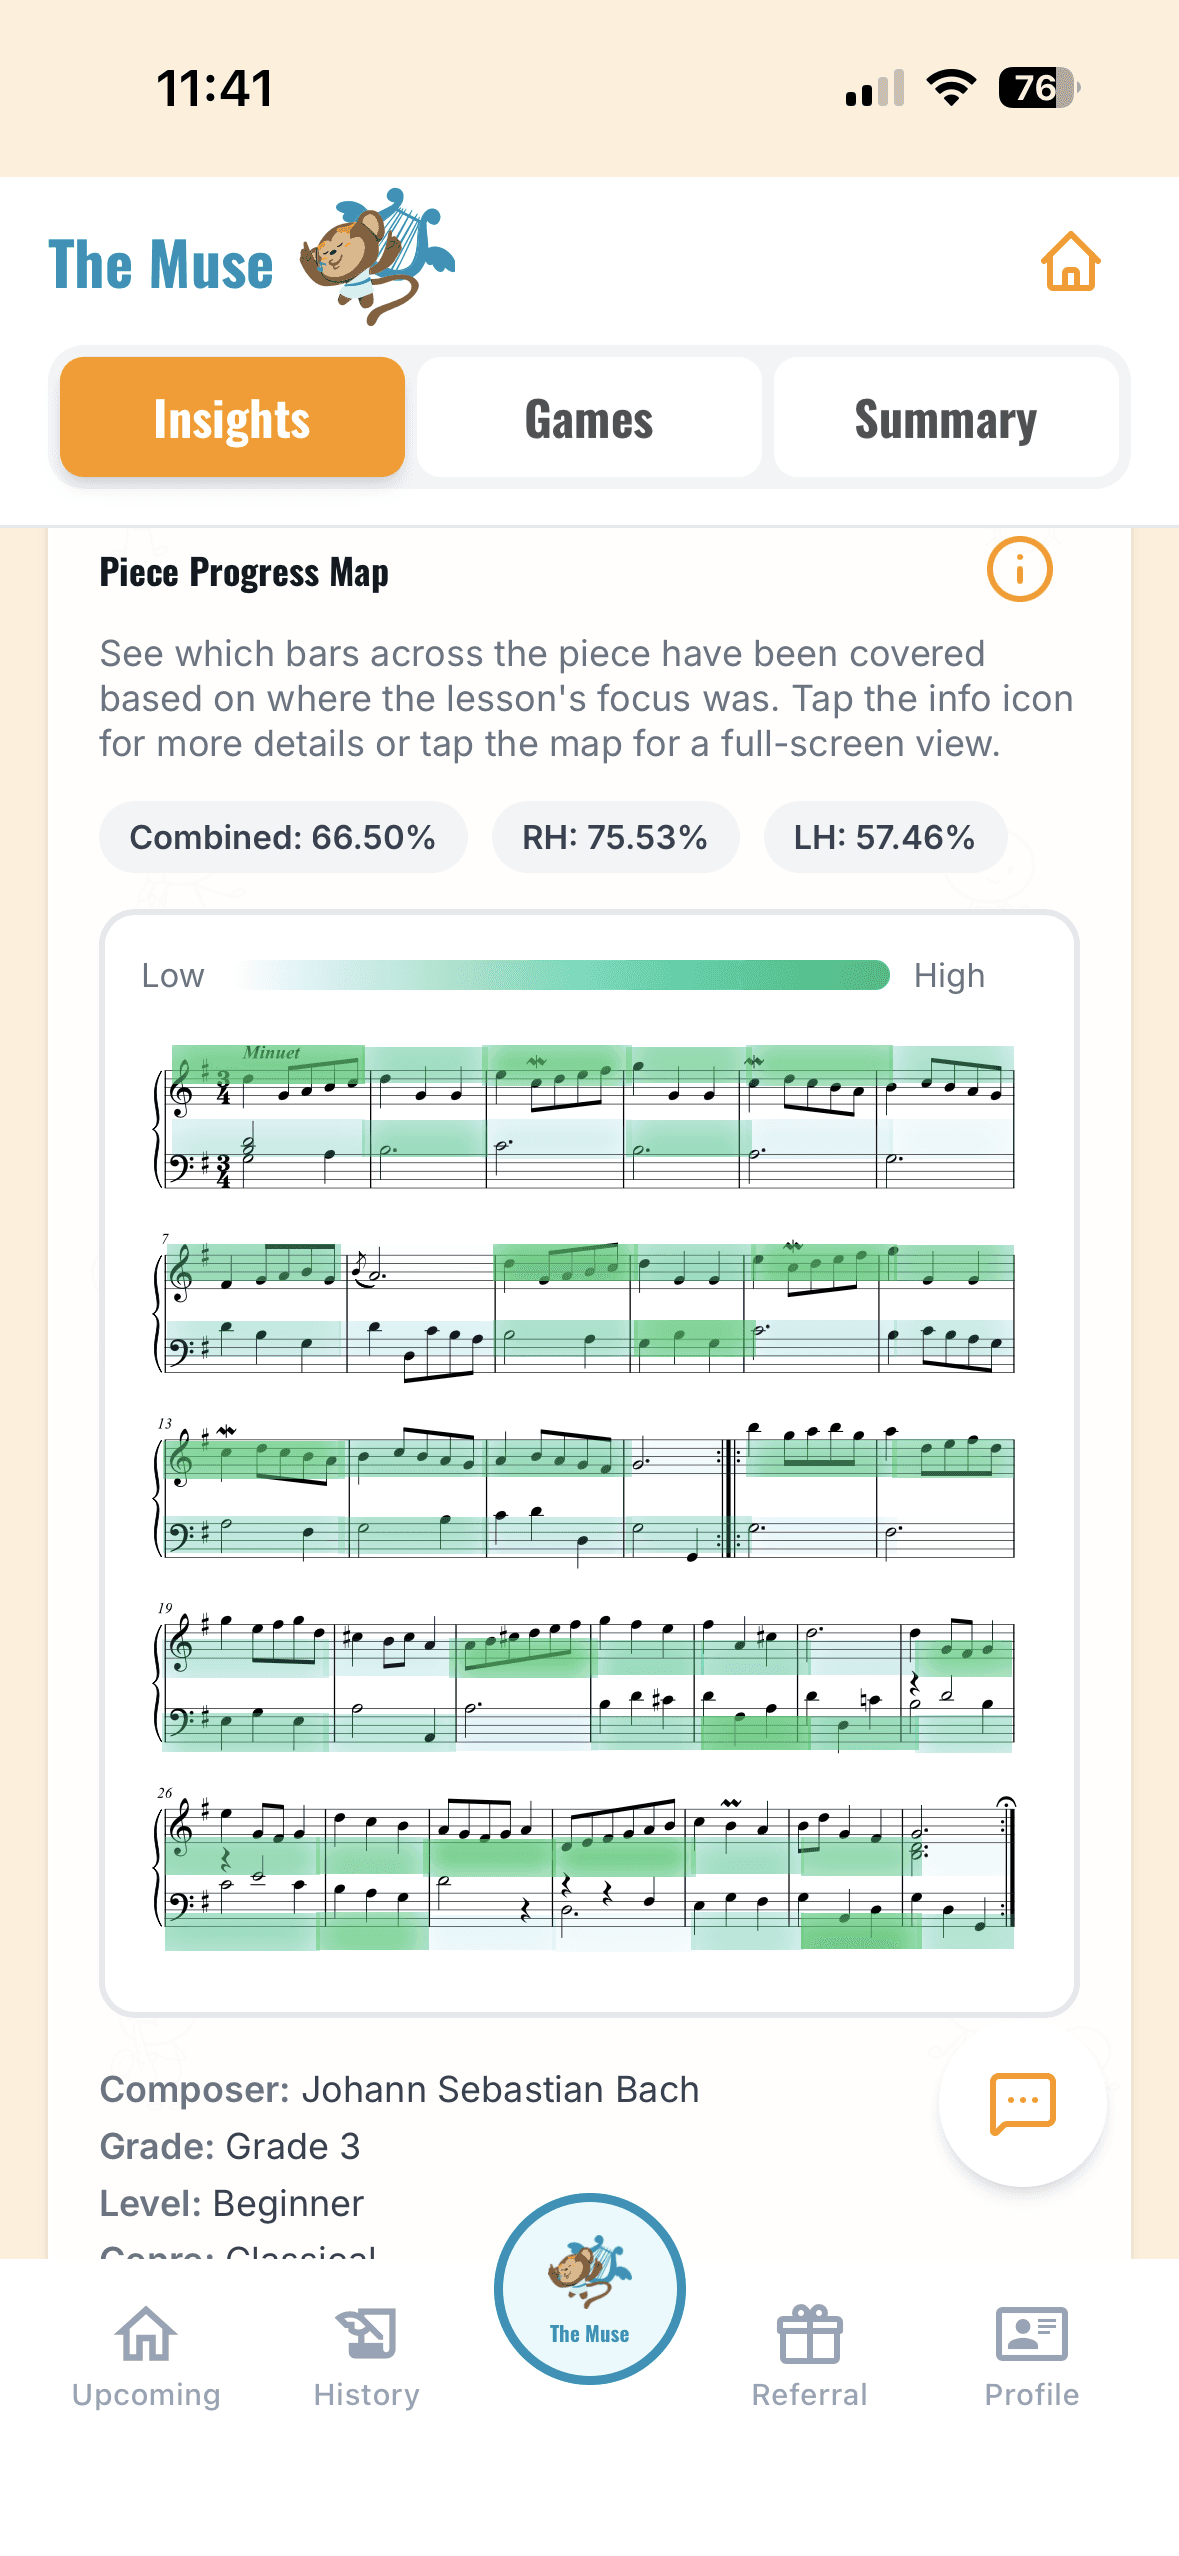This screenshot has height=2556, width=1179.
Task: Open the Piece Progress Map info icon
Action: click(x=1019, y=570)
